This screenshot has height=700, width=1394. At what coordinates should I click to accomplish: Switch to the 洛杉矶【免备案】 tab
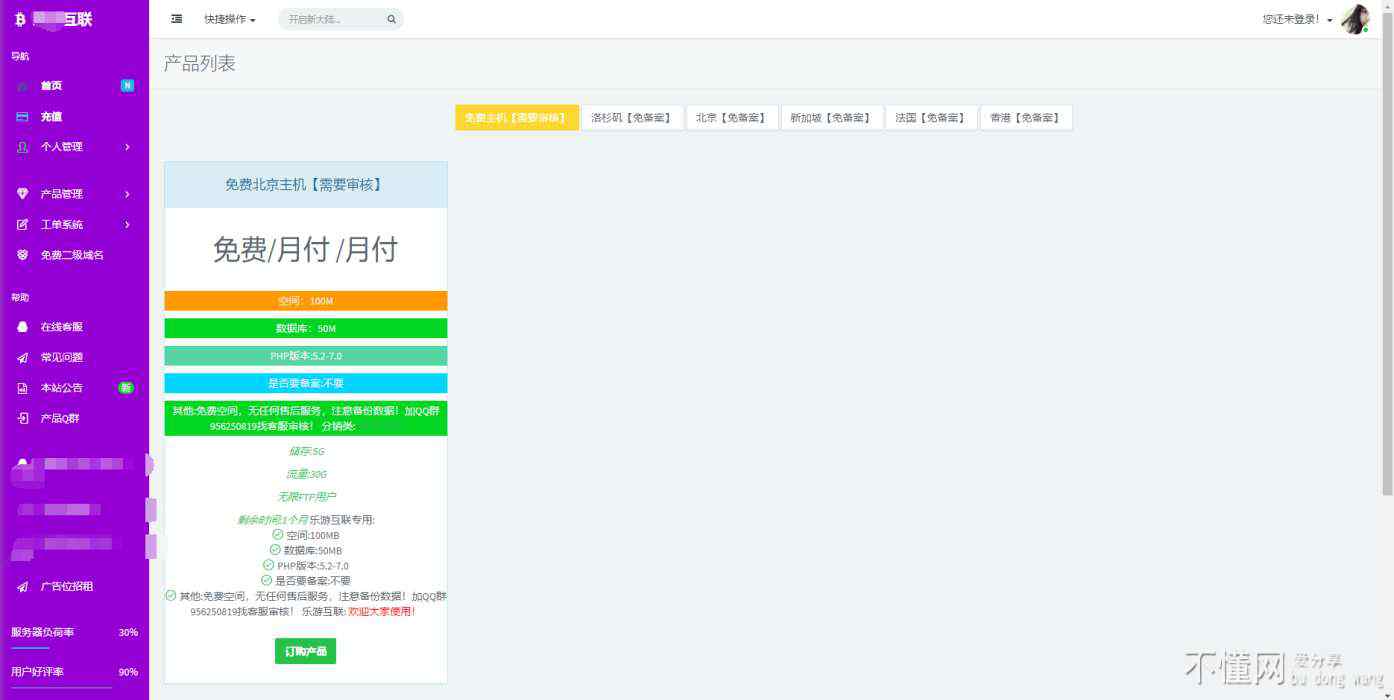[631, 118]
